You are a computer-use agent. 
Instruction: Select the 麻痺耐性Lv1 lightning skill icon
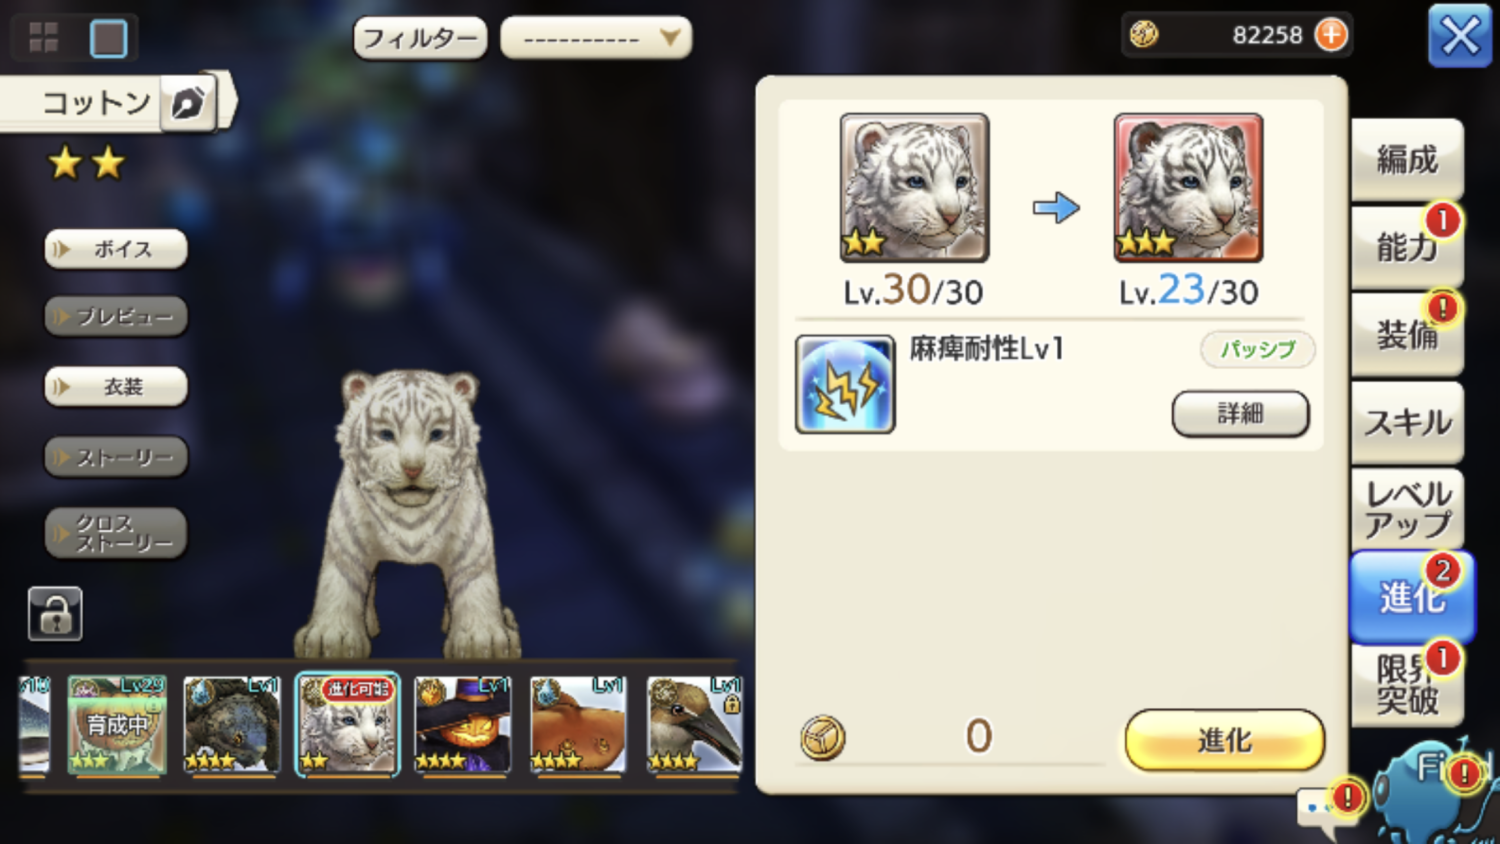pyautogui.click(x=845, y=384)
